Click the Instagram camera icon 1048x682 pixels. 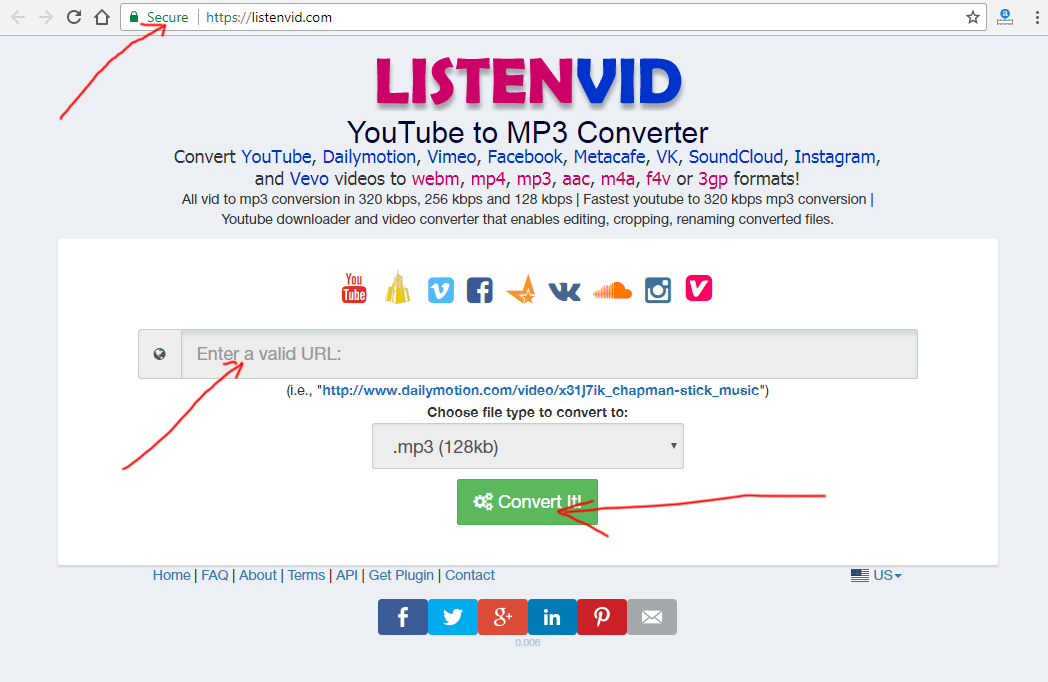pos(658,290)
